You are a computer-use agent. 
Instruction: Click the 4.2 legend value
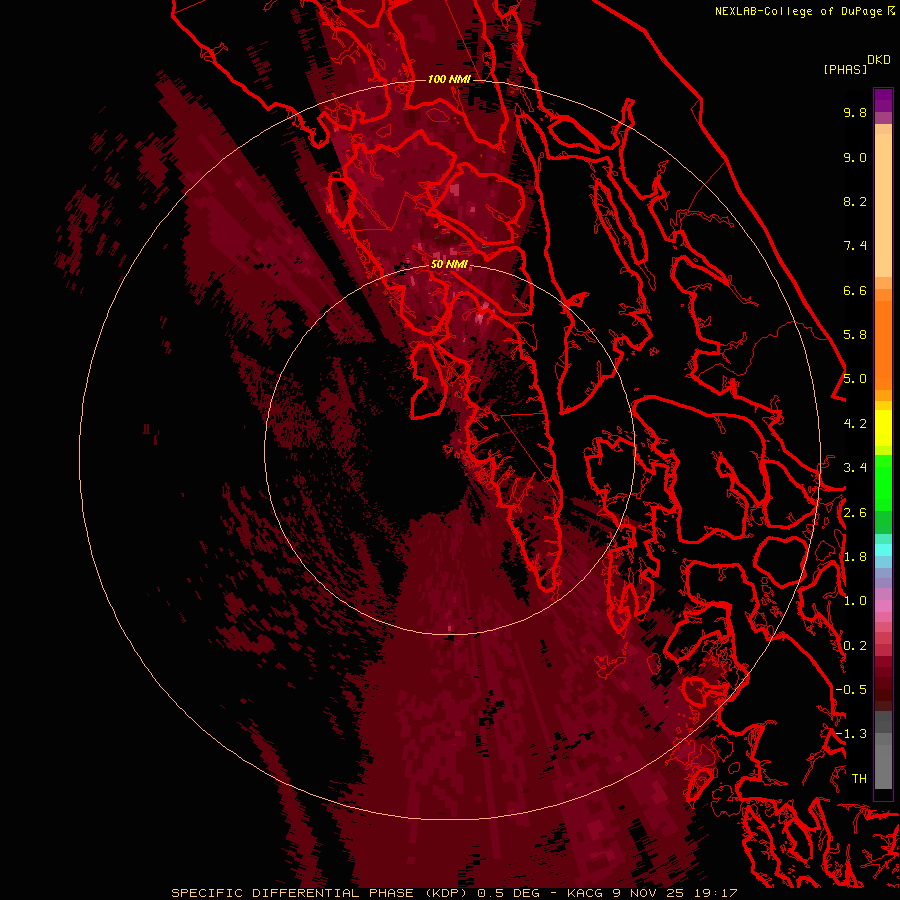click(855, 424)
